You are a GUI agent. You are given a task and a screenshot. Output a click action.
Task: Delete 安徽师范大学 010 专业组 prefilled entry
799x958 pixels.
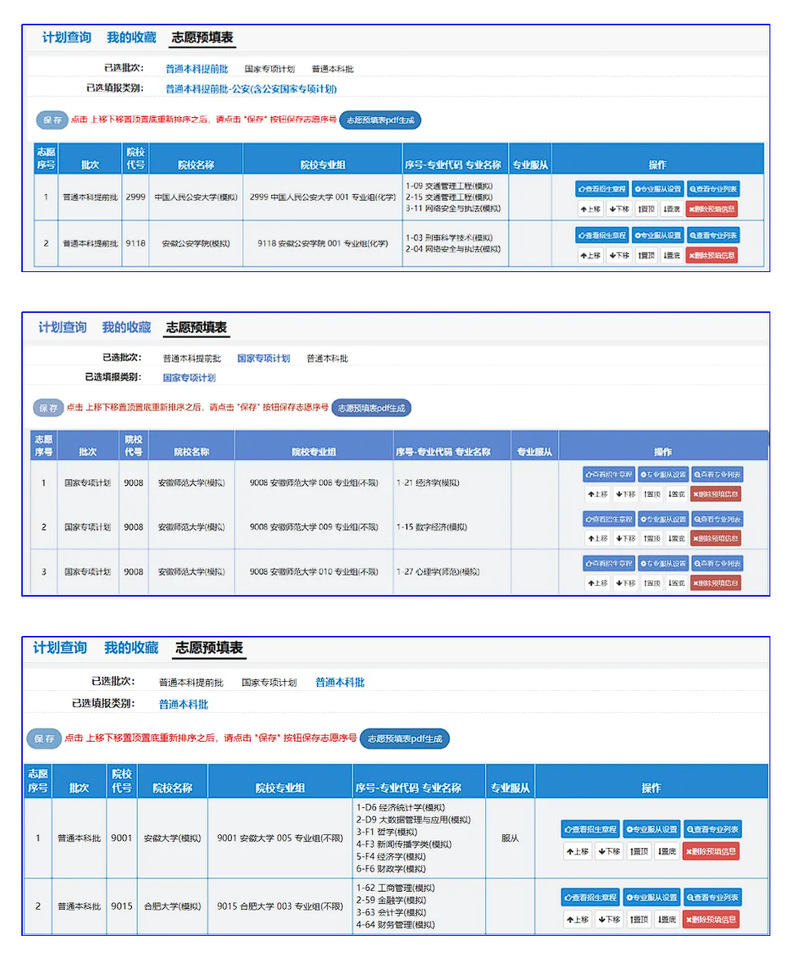click(715, 583)
